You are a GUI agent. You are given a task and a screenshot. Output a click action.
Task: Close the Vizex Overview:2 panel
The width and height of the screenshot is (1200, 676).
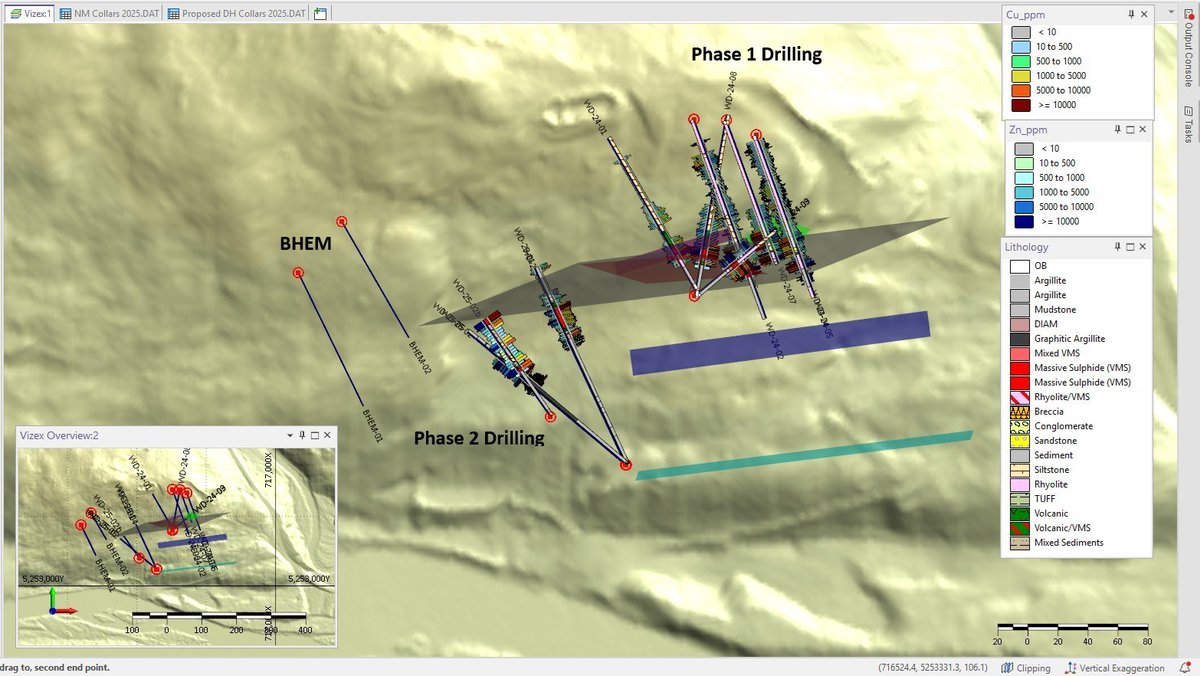point(327,436)
